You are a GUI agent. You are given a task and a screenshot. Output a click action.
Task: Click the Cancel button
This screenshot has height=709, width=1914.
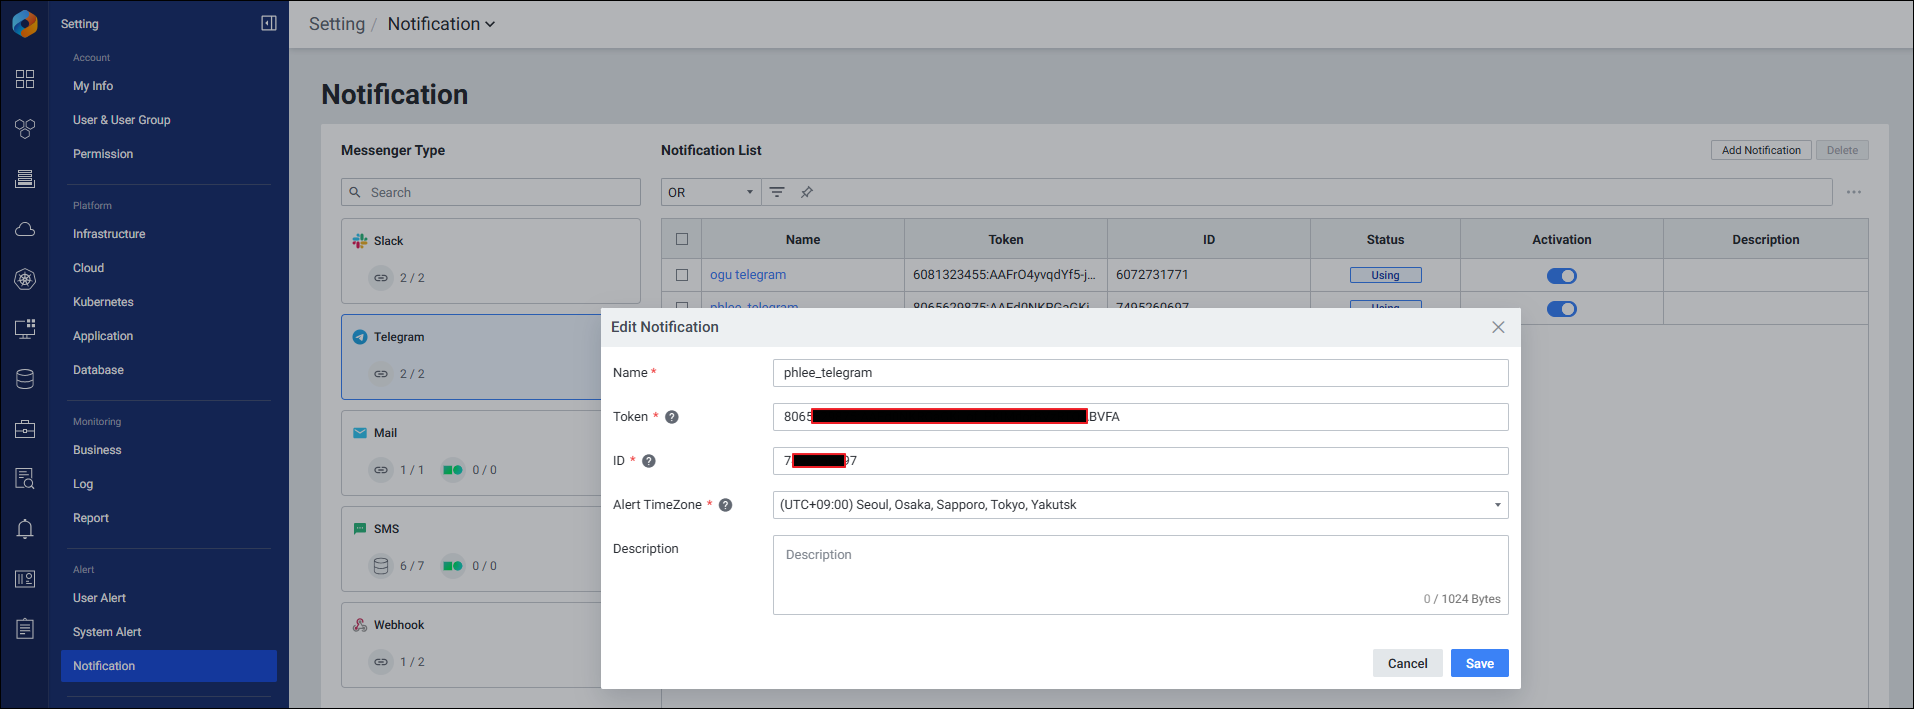point(1407,663)
